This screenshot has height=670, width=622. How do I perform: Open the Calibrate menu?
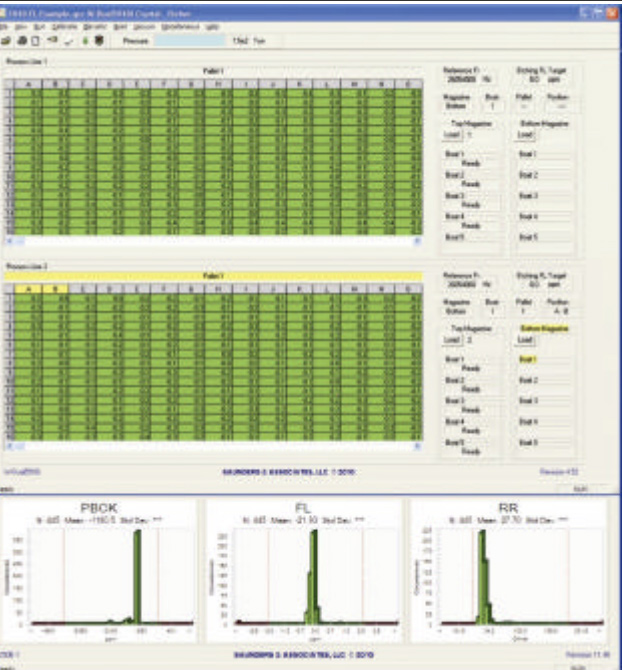click(x=65, y=26)
